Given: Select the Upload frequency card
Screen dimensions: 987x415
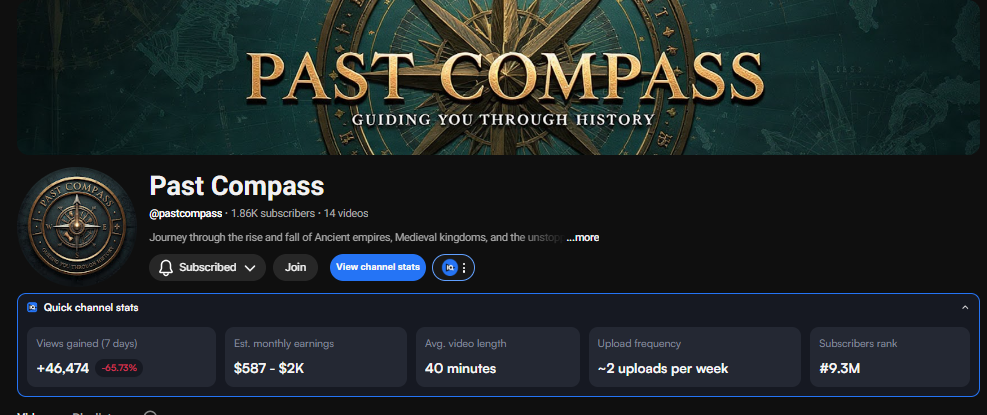Looking at the screenshot, I should (x=694, y=356).
